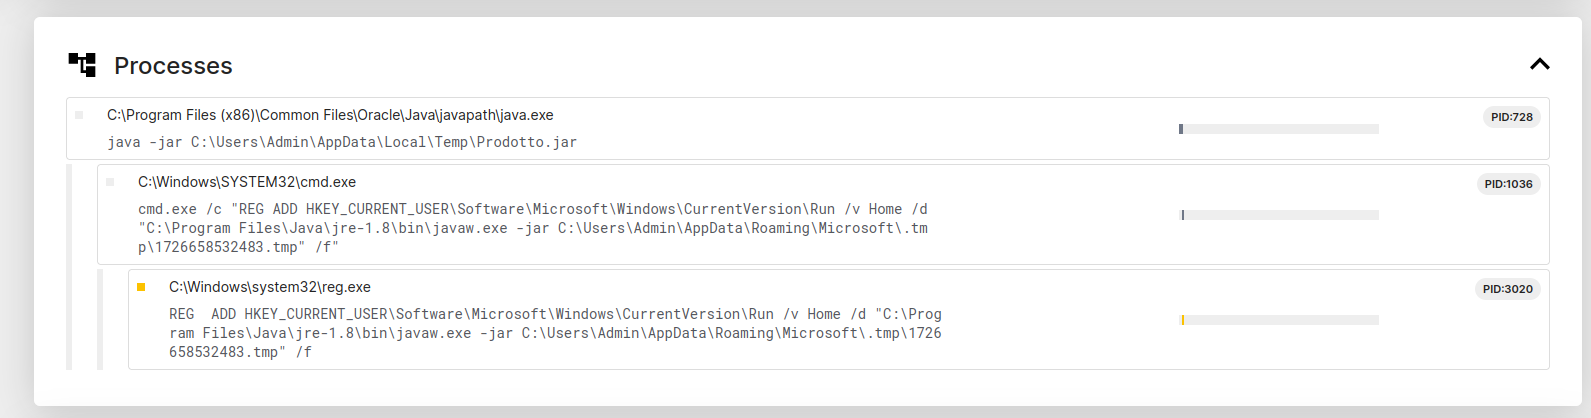Click gray status square beside cmd.exe
Image resolution: width=1591 pixels, height=418 pixels.
[110, 182]
